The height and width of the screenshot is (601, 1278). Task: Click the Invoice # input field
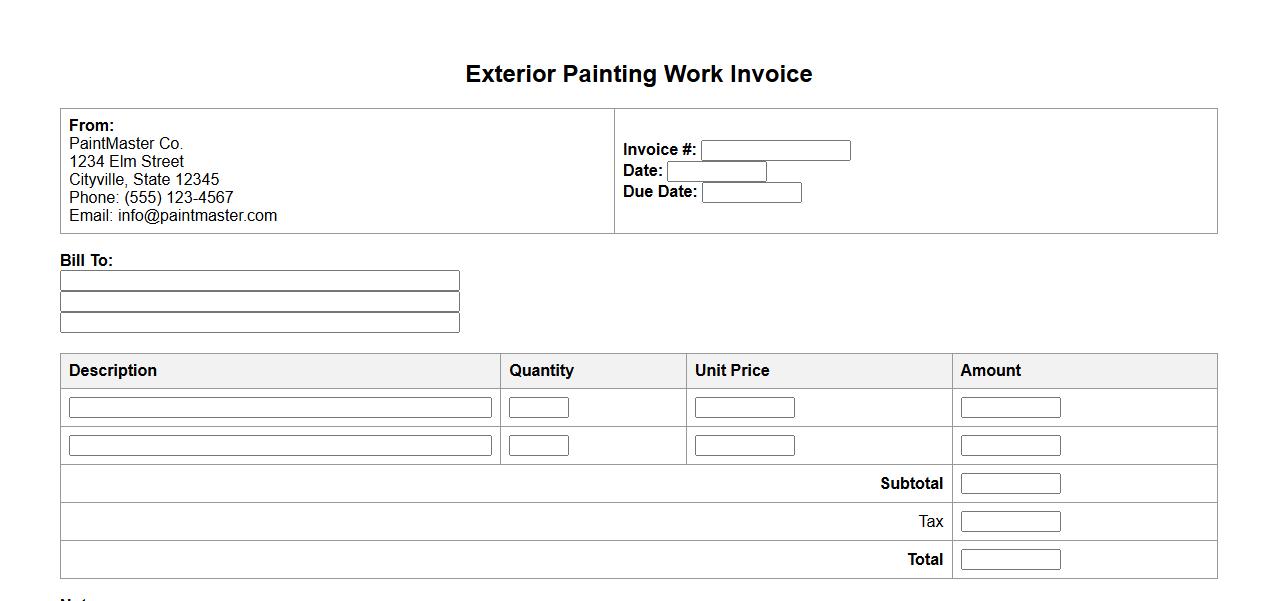(x=775, y=151)
